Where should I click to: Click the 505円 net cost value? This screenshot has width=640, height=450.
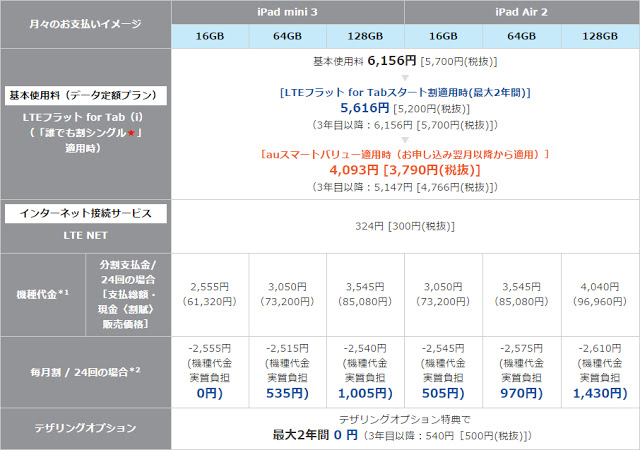pyautogui.click(x=443, y=393)
